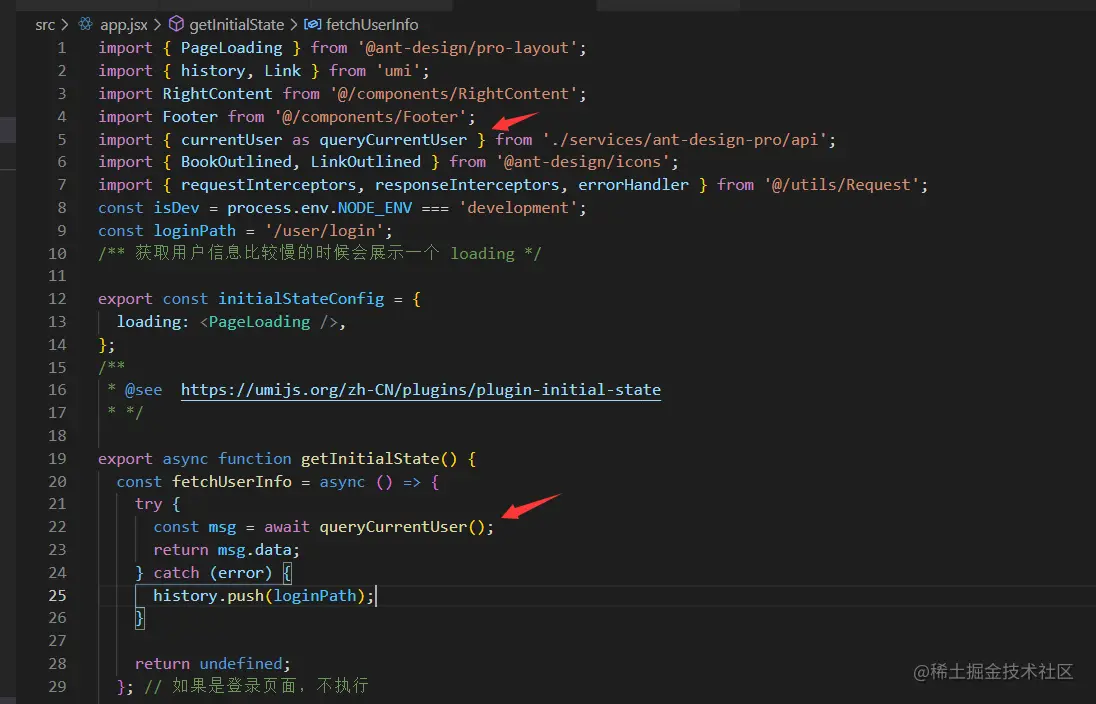This screenshot has height=704, width=1096.
Task: Click 'loginPath' declaration on line 9
Action: click(x=194, y=231)
